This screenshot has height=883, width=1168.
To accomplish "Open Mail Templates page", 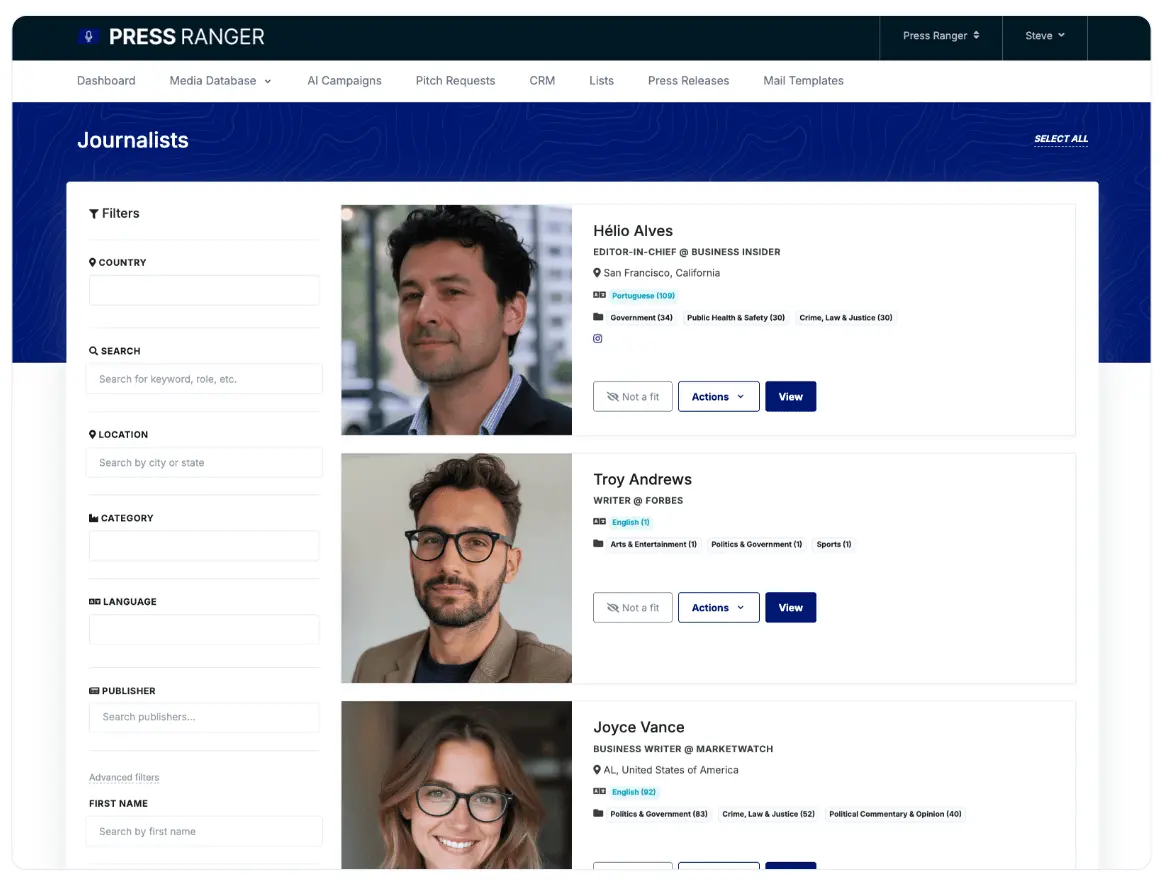I will click(x=803, y=80).
